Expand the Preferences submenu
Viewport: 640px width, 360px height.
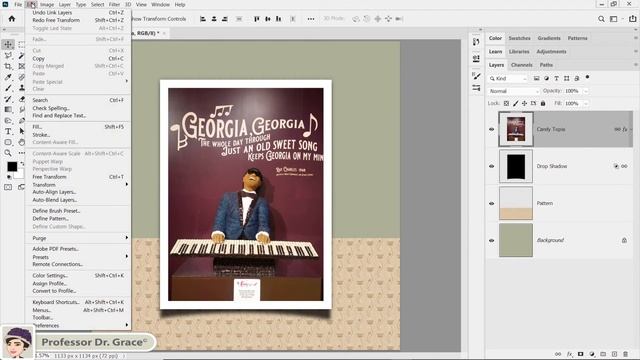click(78, 325)
